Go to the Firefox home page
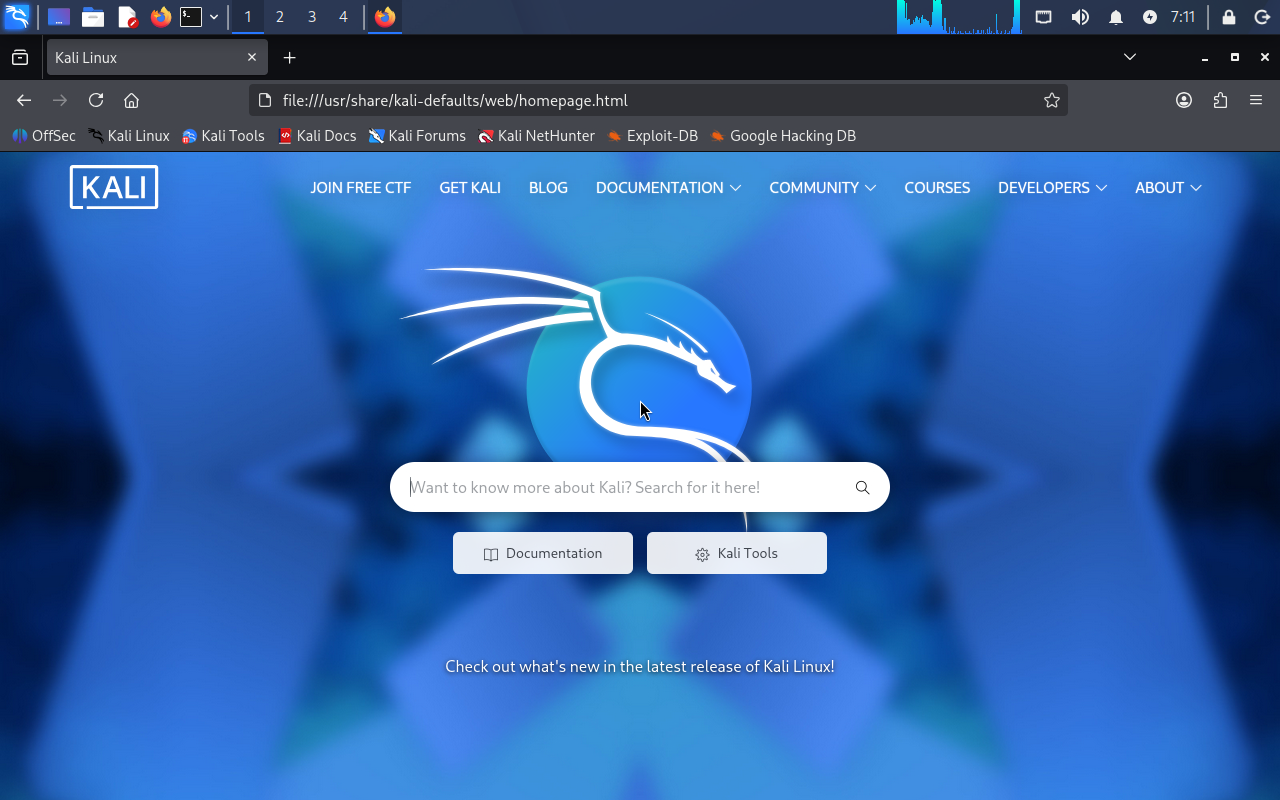 coord(131,100)
